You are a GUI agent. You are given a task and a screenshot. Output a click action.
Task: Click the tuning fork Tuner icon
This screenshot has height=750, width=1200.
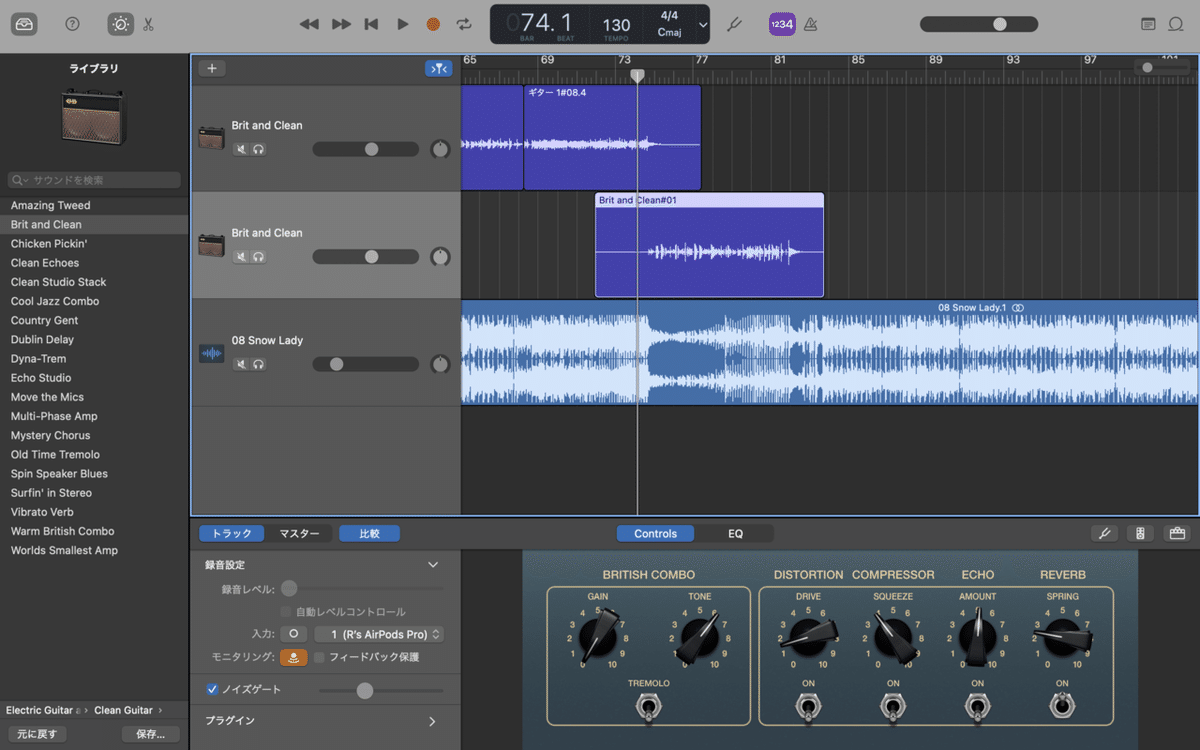pyautogui.click(x=734, y=24)
